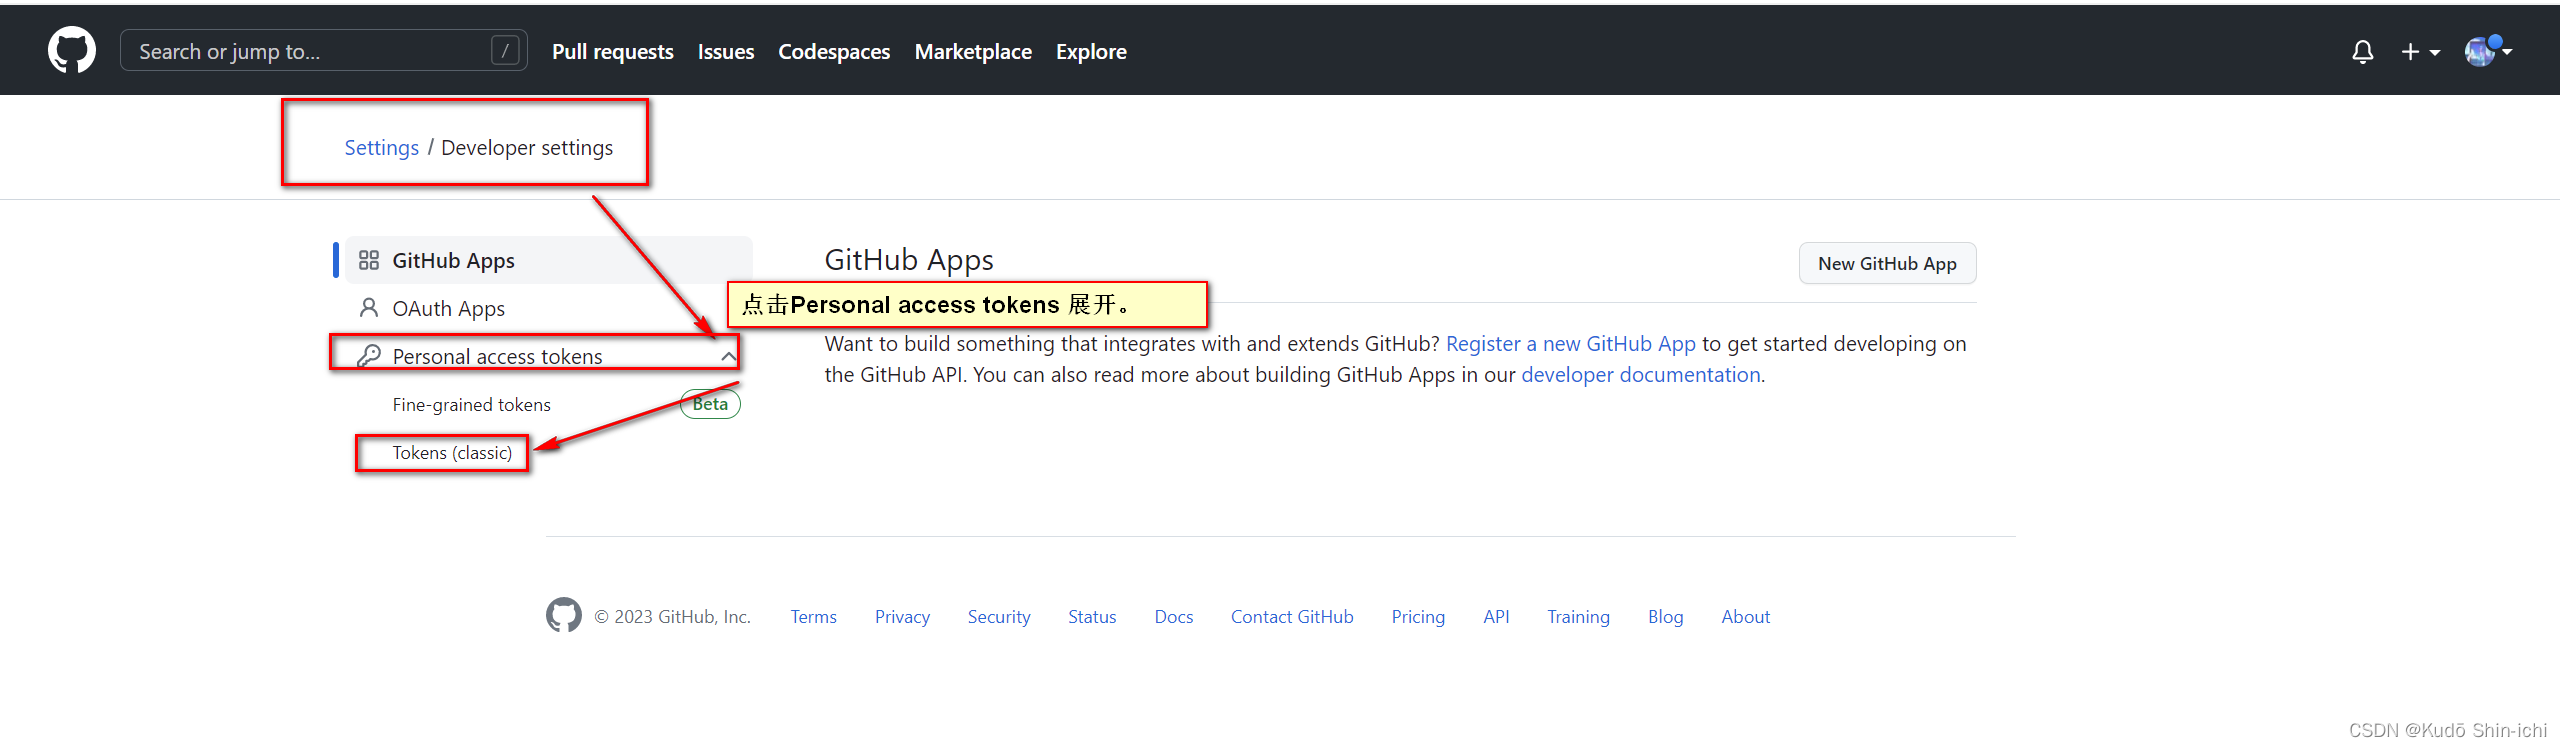Open Pricing footer link
This screenshot has height=747, width=2562.
pos(1418,617)
